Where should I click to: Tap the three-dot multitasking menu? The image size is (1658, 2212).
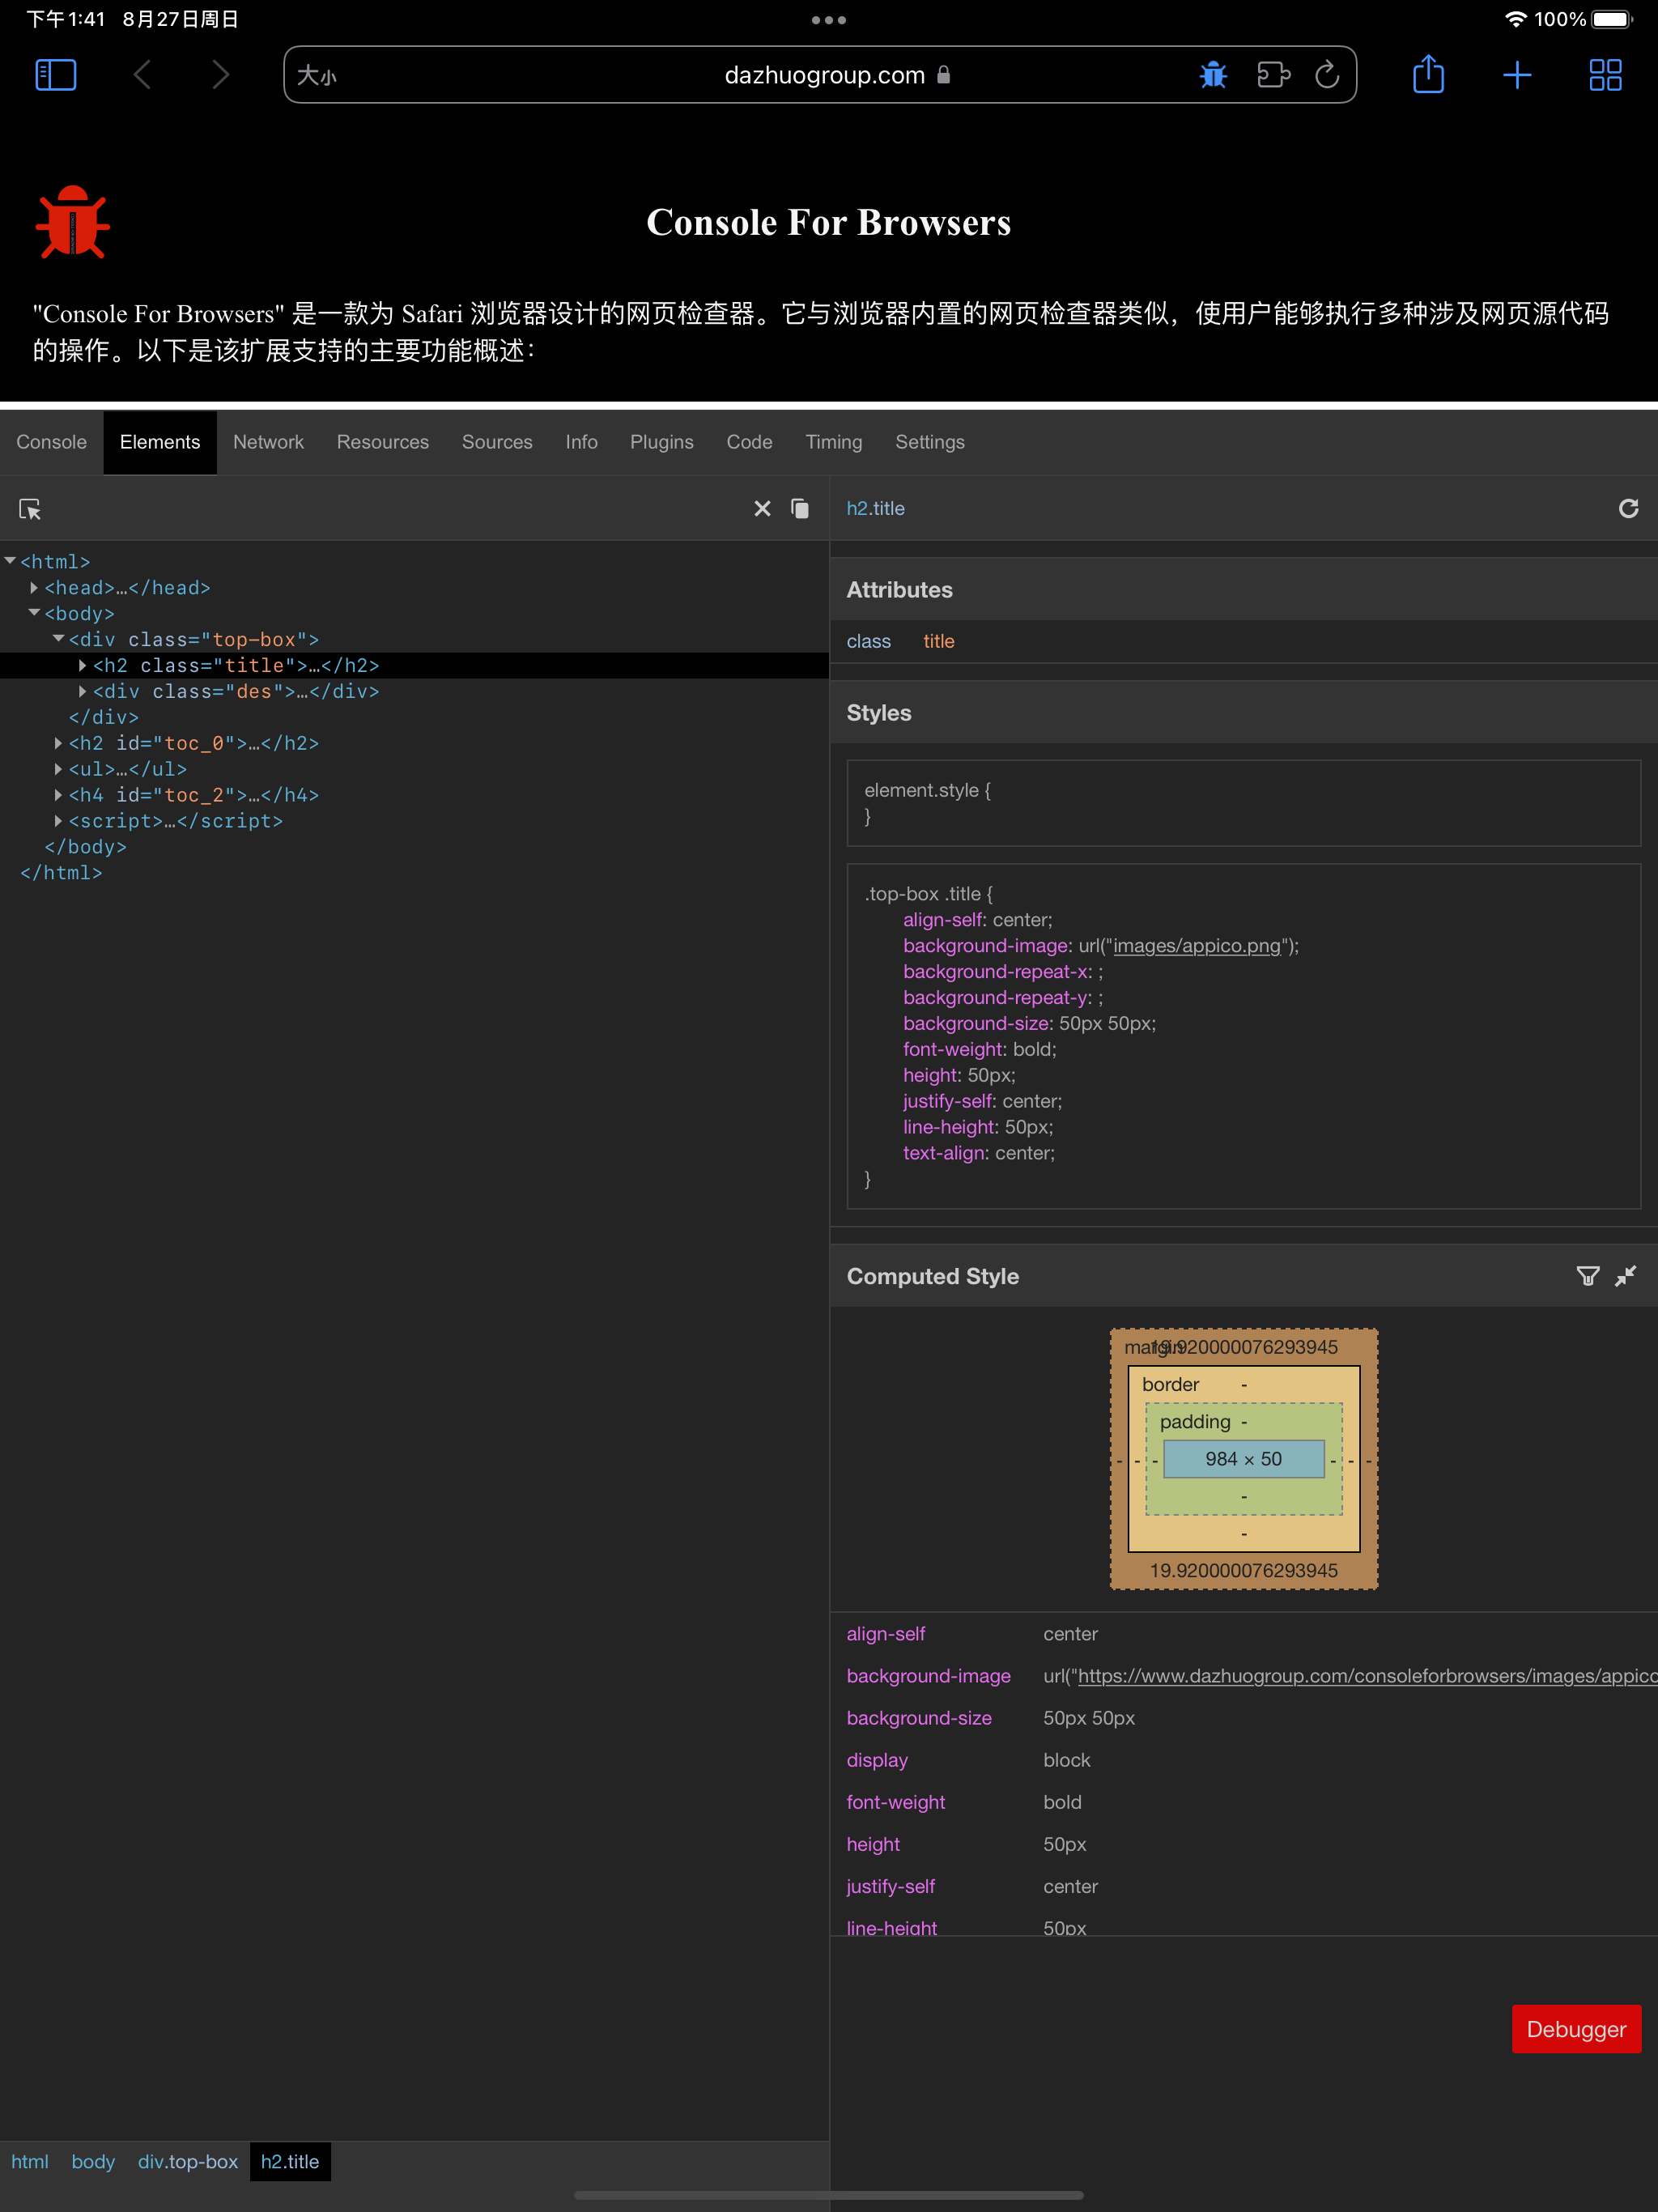pyautogui.click(x=829, y=20)
